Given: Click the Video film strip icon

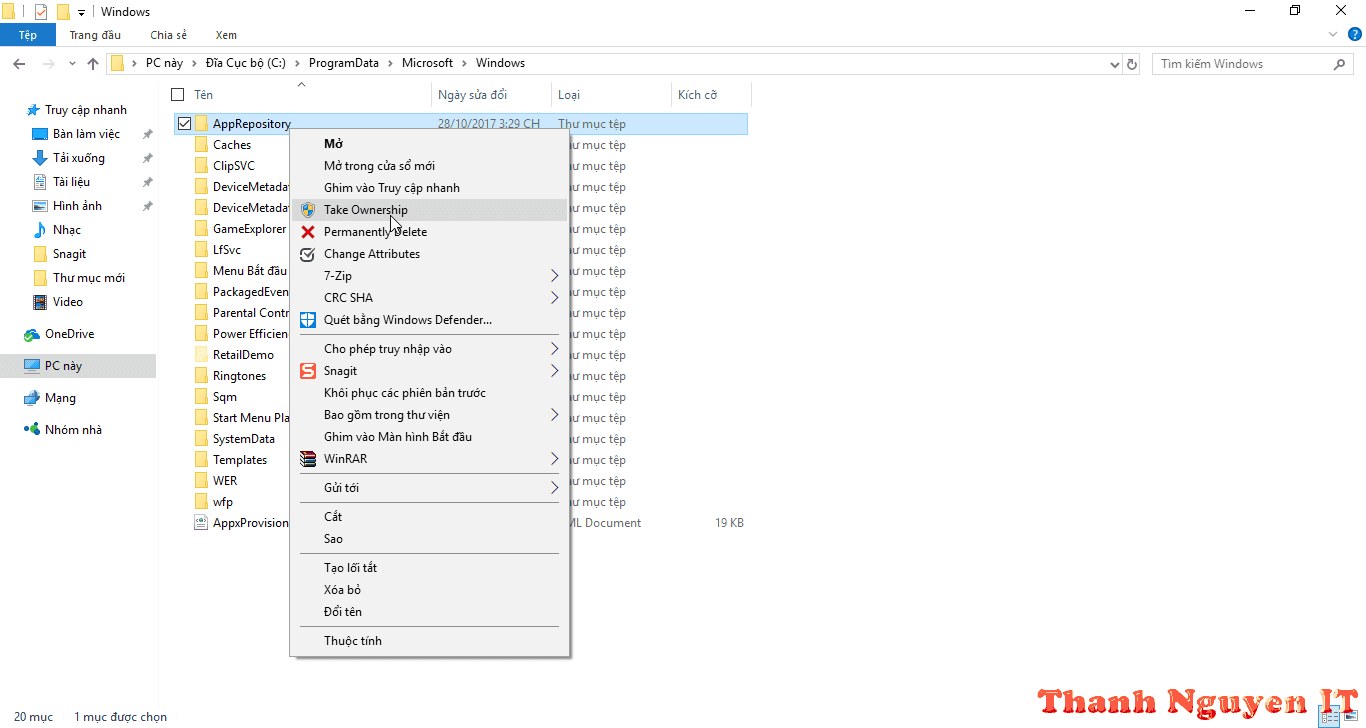Looking at the screenshot, I should coord(40,302).
